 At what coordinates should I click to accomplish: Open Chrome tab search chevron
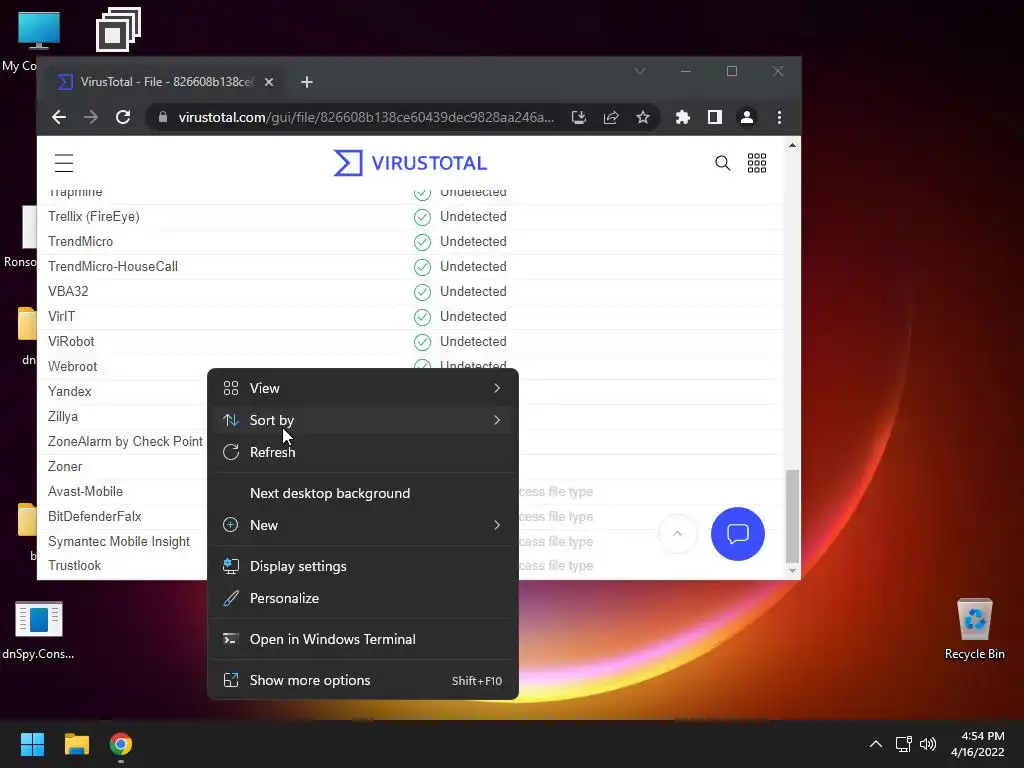(x=640, y=71)
